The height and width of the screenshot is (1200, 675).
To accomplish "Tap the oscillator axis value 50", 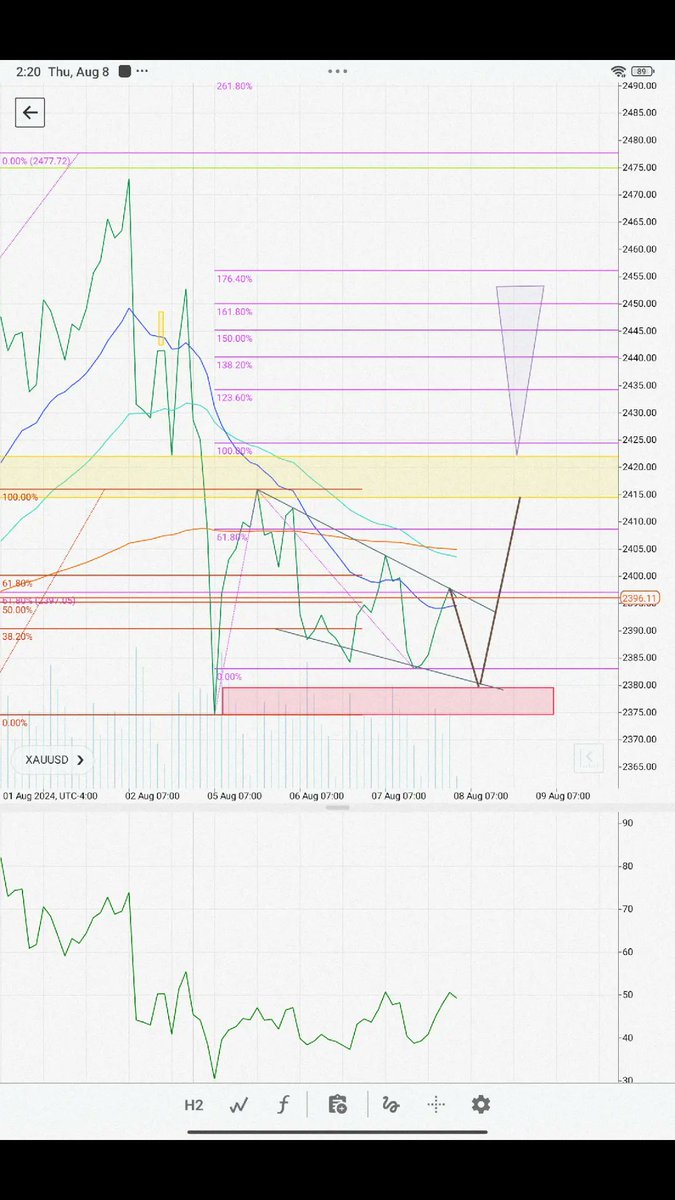I will pyautogui.click(x=628, y=995).
